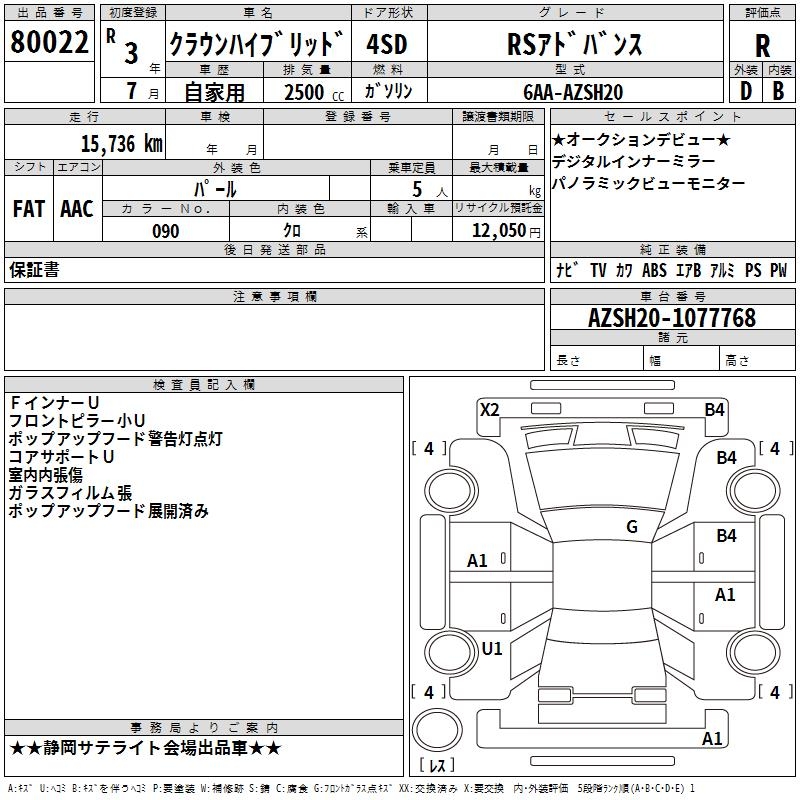Click the inspector note FインナーU

click(54, 403)
